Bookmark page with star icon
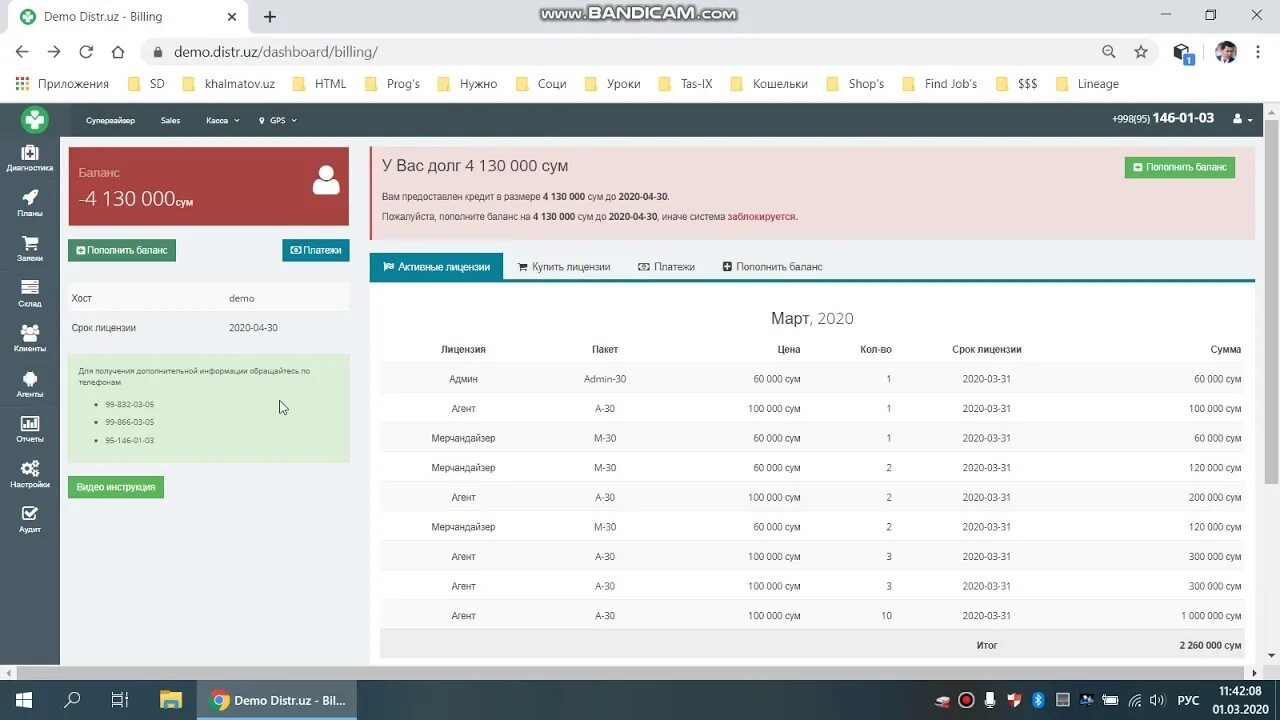The height and width of the screenshot is (720, 1280). [1141, 52]
